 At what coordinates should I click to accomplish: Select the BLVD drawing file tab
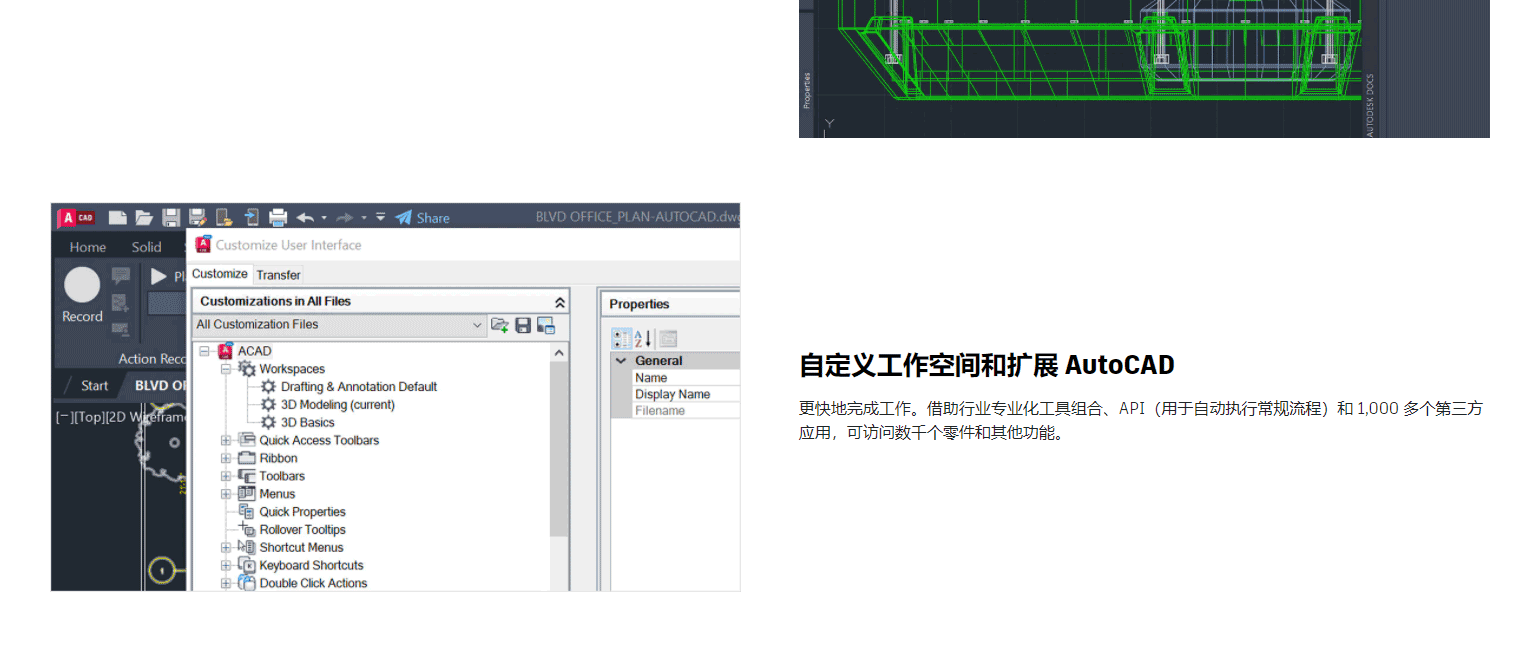click(x=160, y=385)
